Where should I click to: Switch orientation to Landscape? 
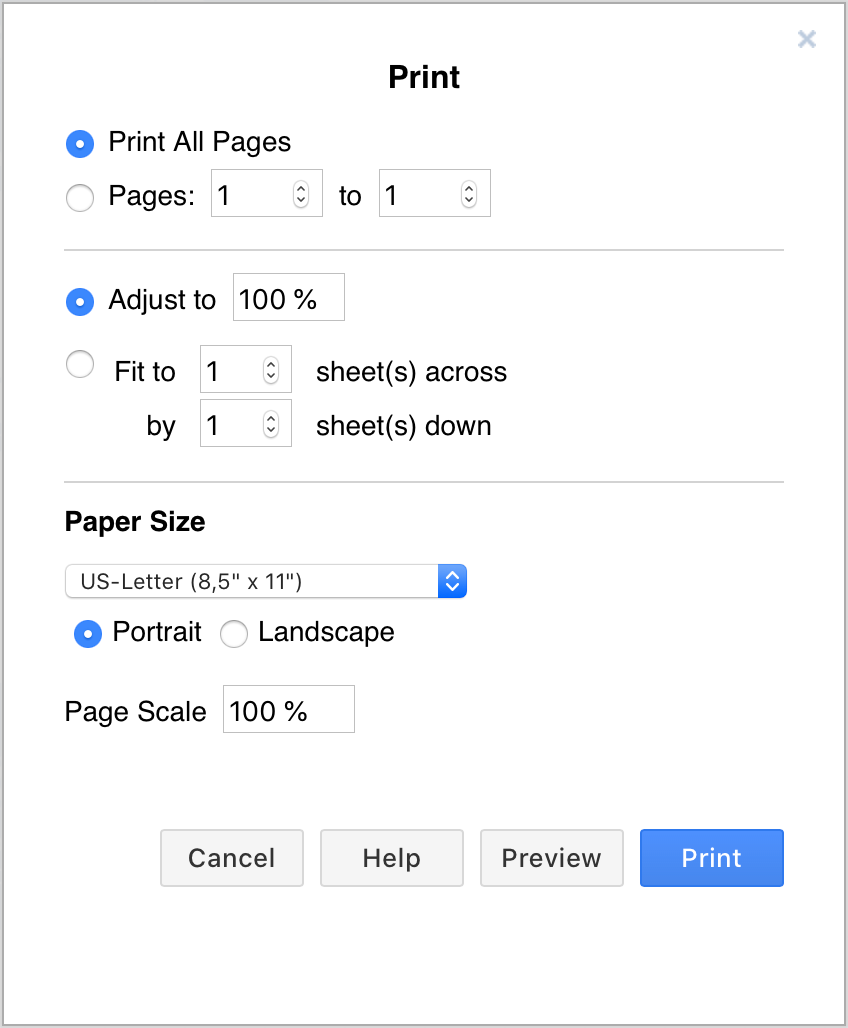pos(233,634)
